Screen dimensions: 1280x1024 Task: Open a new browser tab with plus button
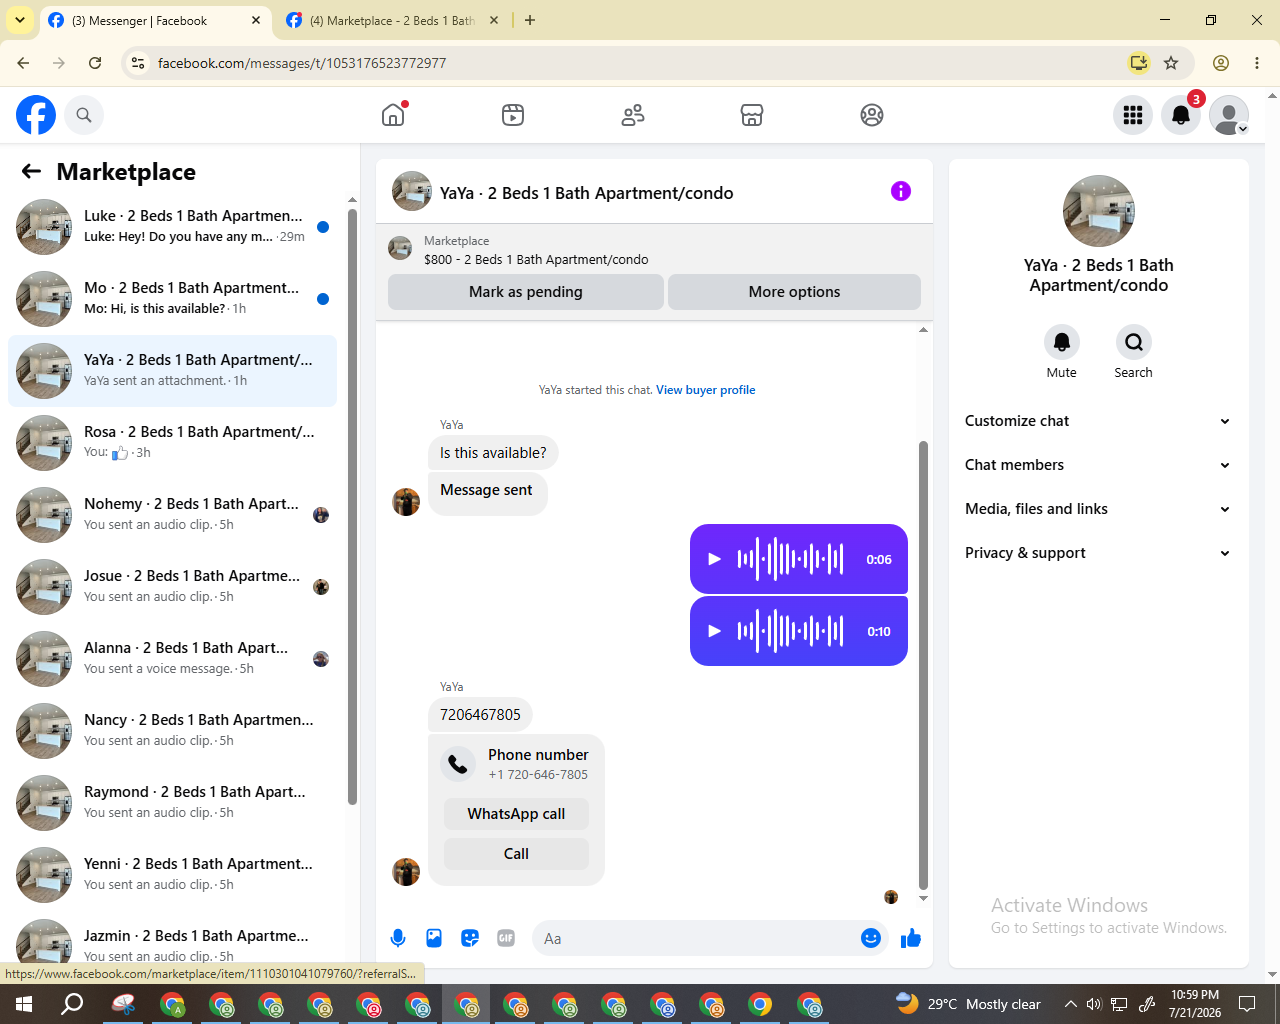[530, 20]
